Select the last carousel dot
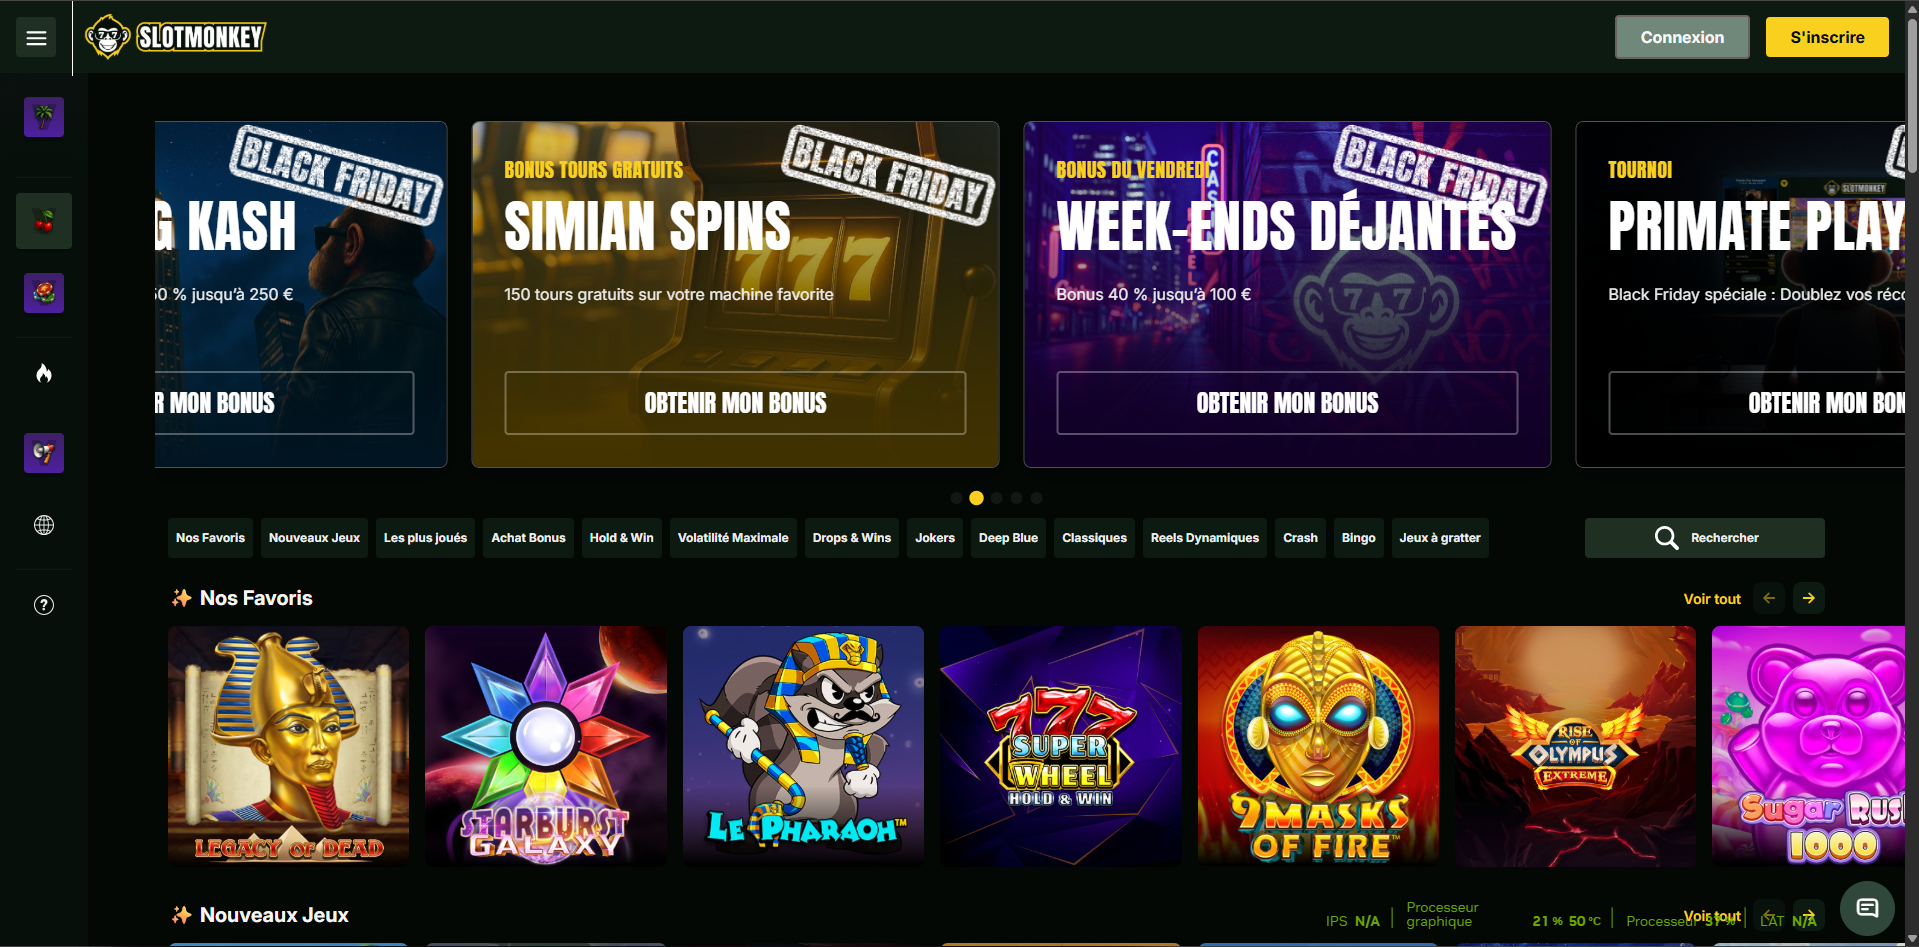The image size is (1919, 947). (1036, 498)
